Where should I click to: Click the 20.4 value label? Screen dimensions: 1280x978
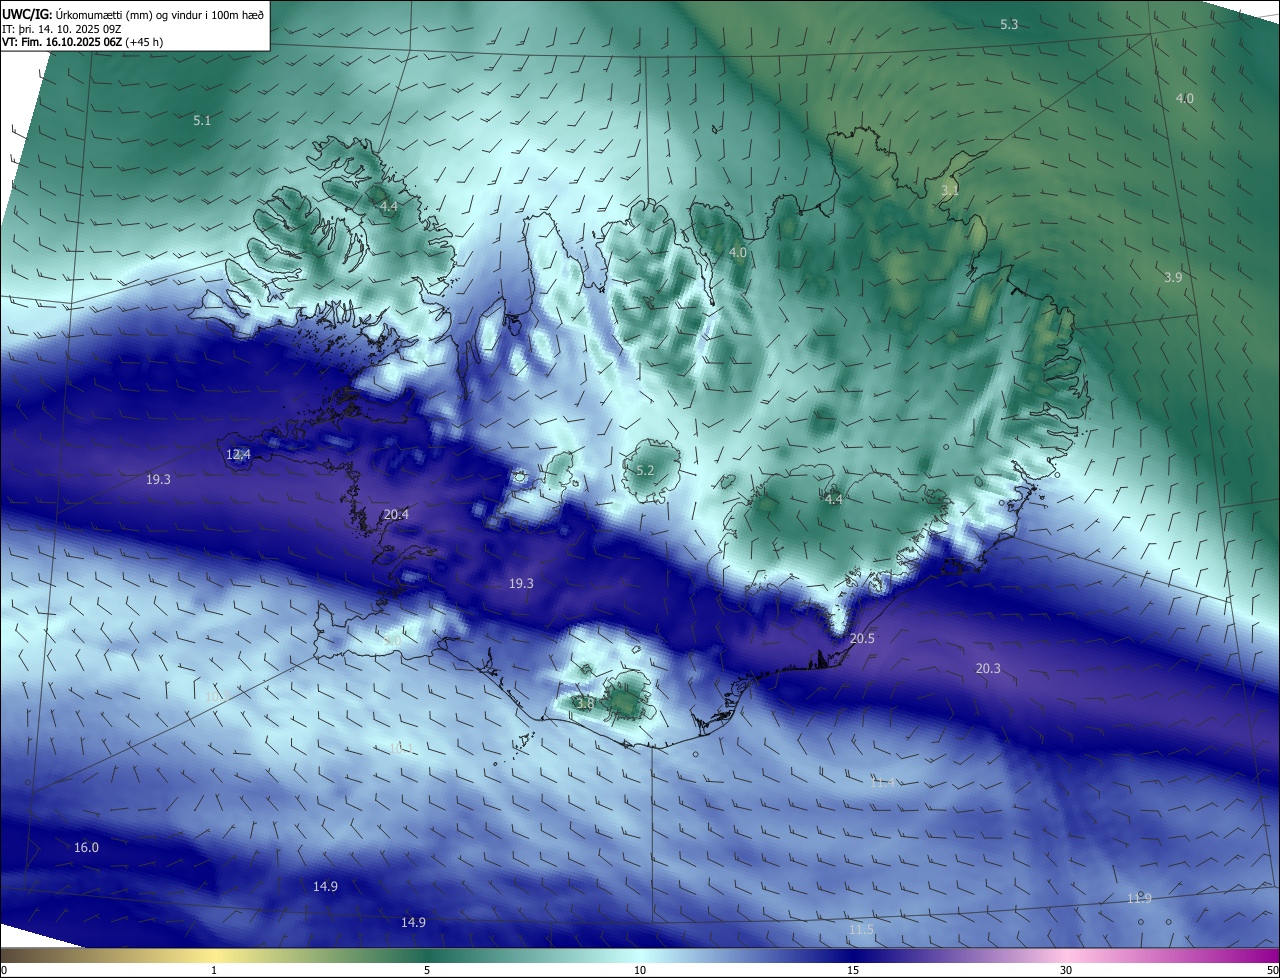[396, 514]
